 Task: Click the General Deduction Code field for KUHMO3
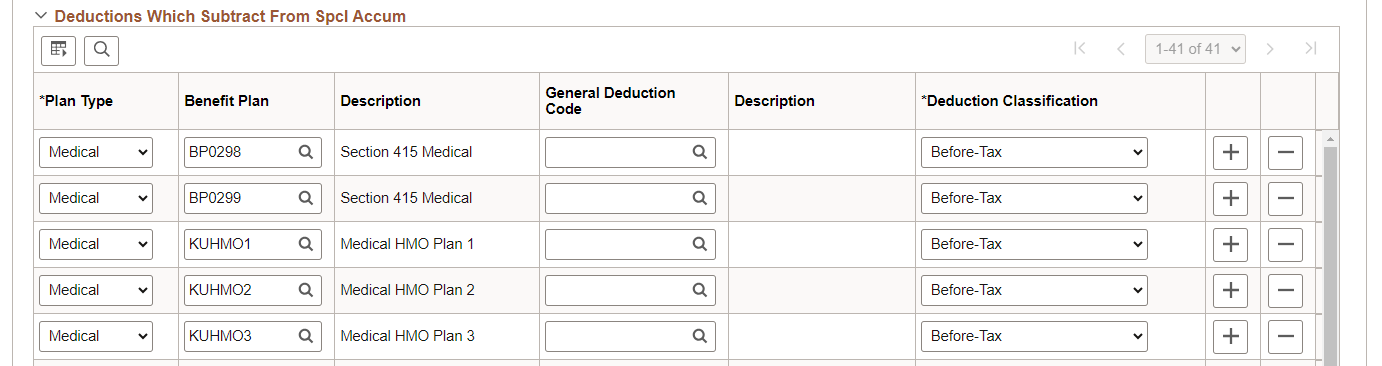coord(630,336)
